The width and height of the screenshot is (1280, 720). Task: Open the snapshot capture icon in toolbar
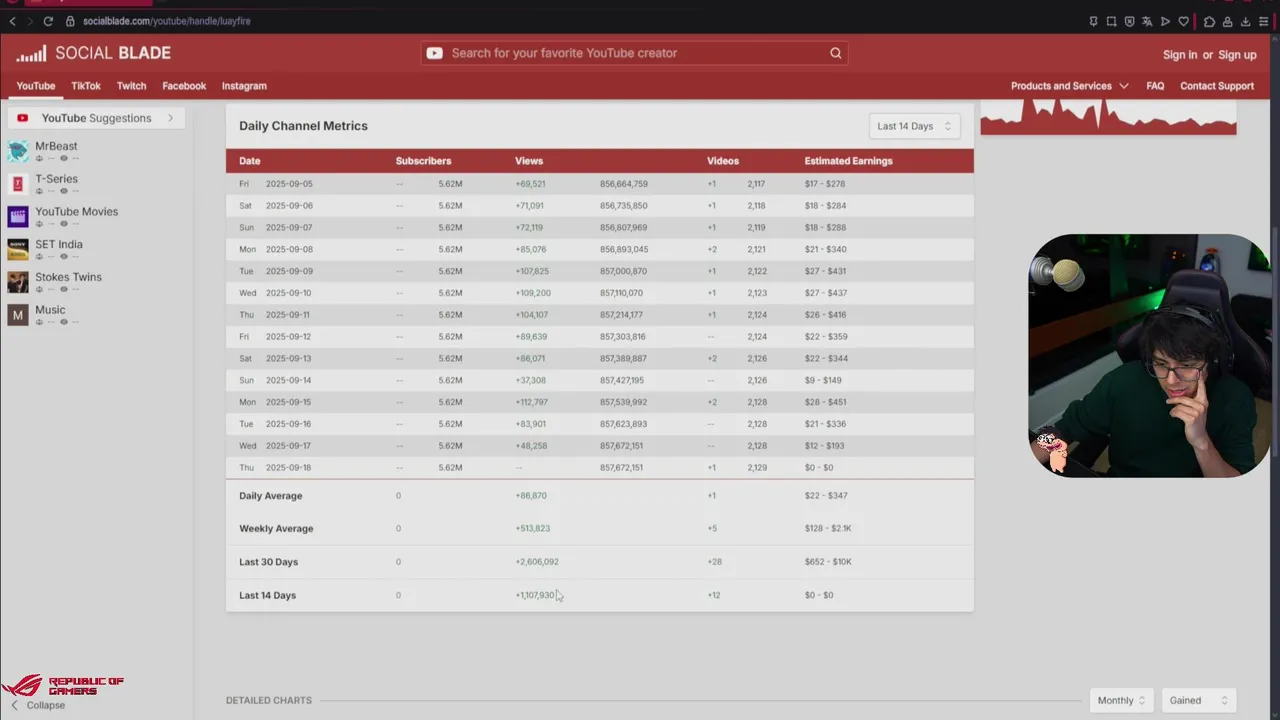coord(1111,21)
